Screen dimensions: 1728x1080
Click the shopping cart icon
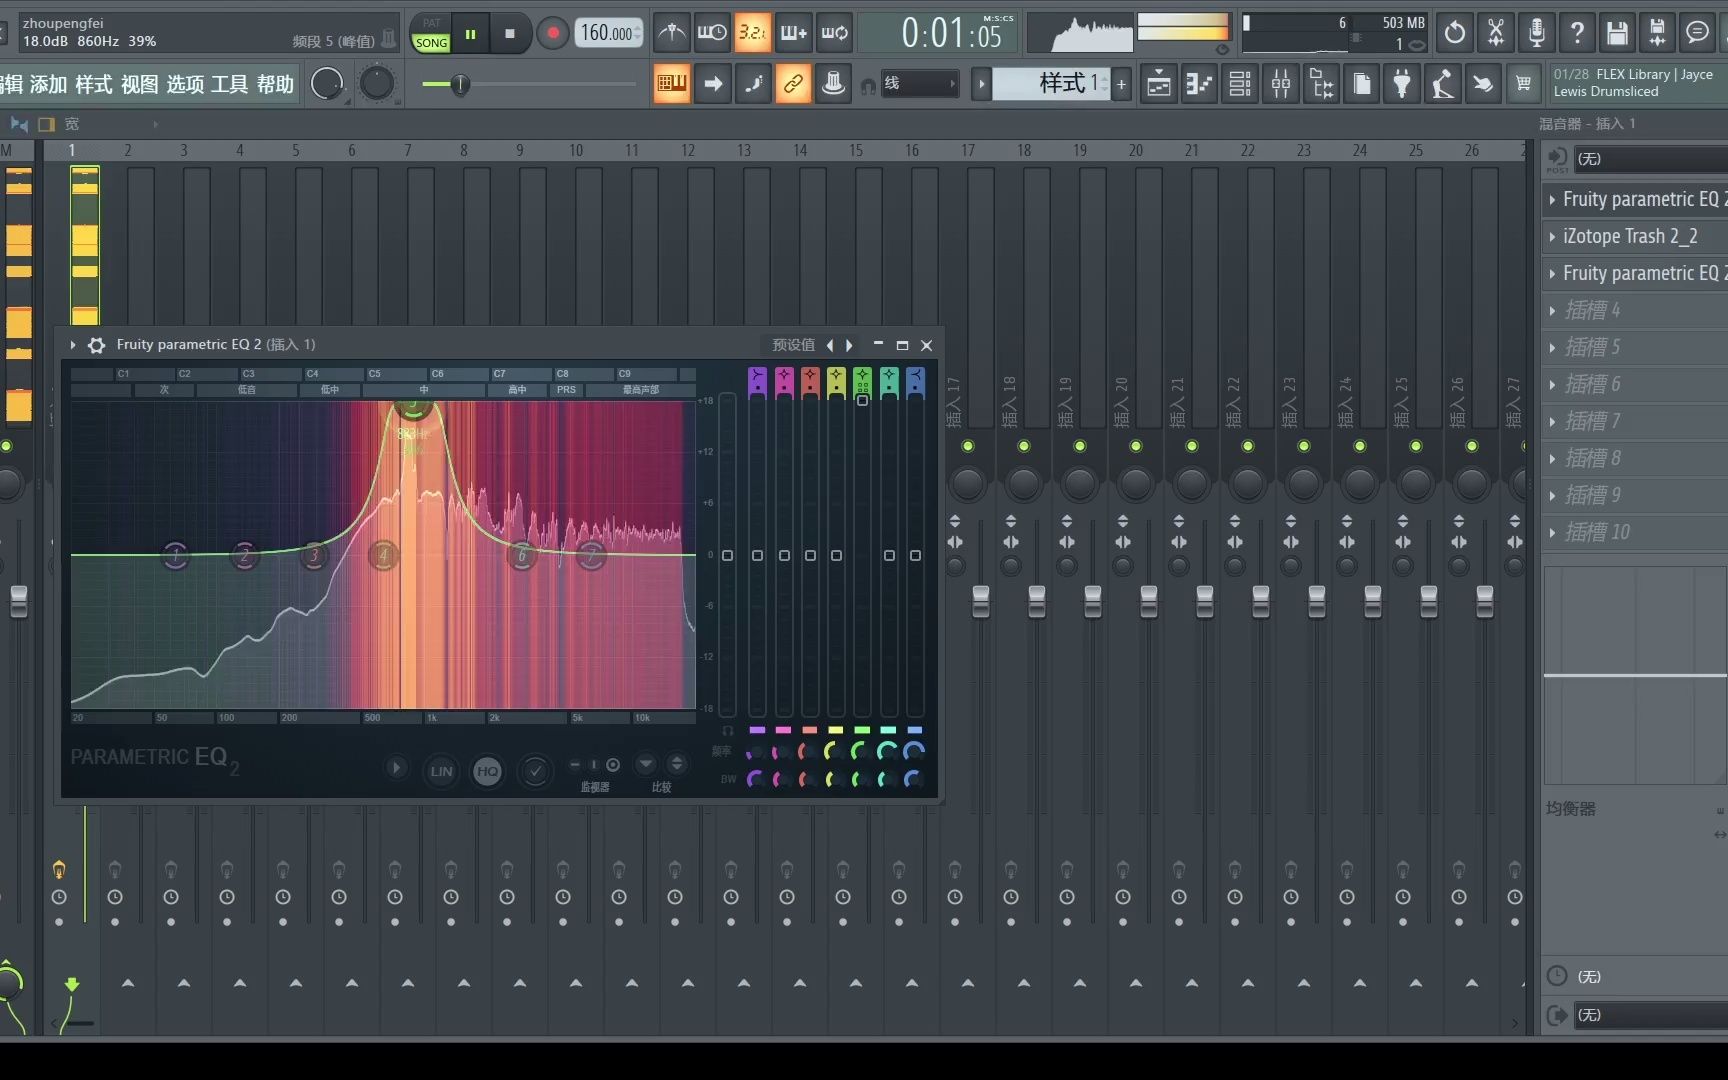(x=1523, y=84)
